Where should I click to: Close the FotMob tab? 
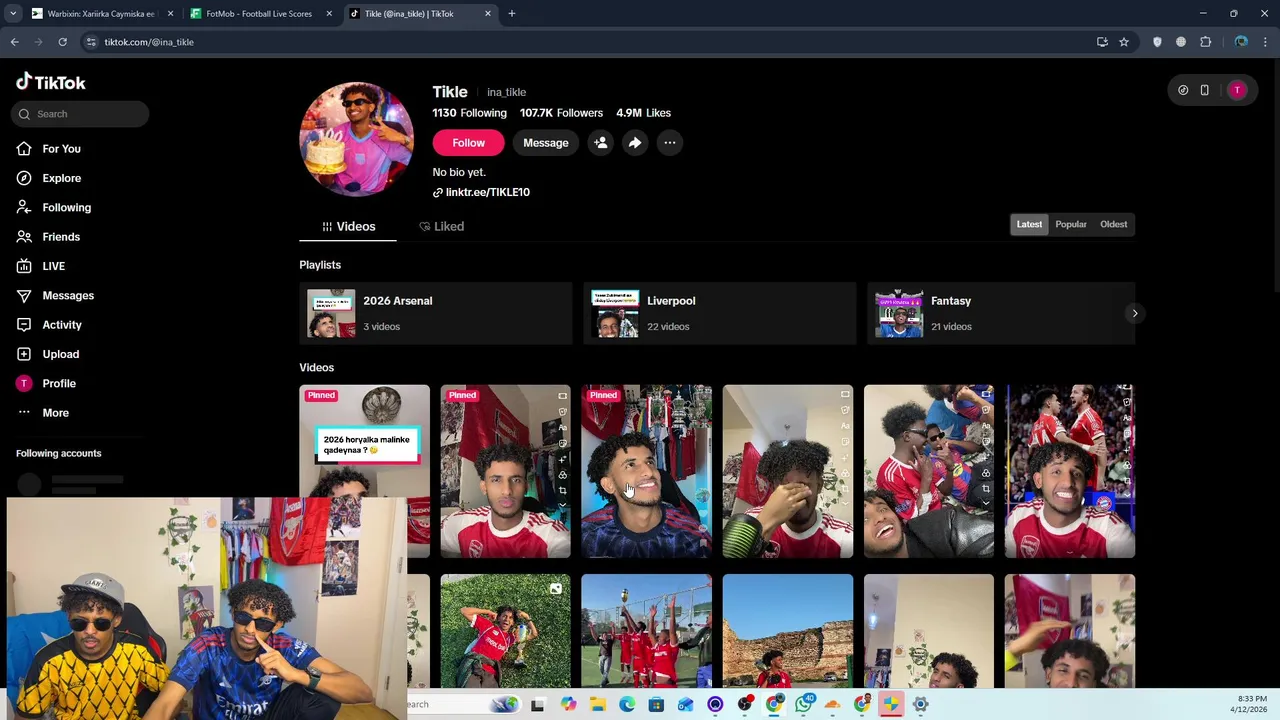pyautogui.click(x=329, y=14)
